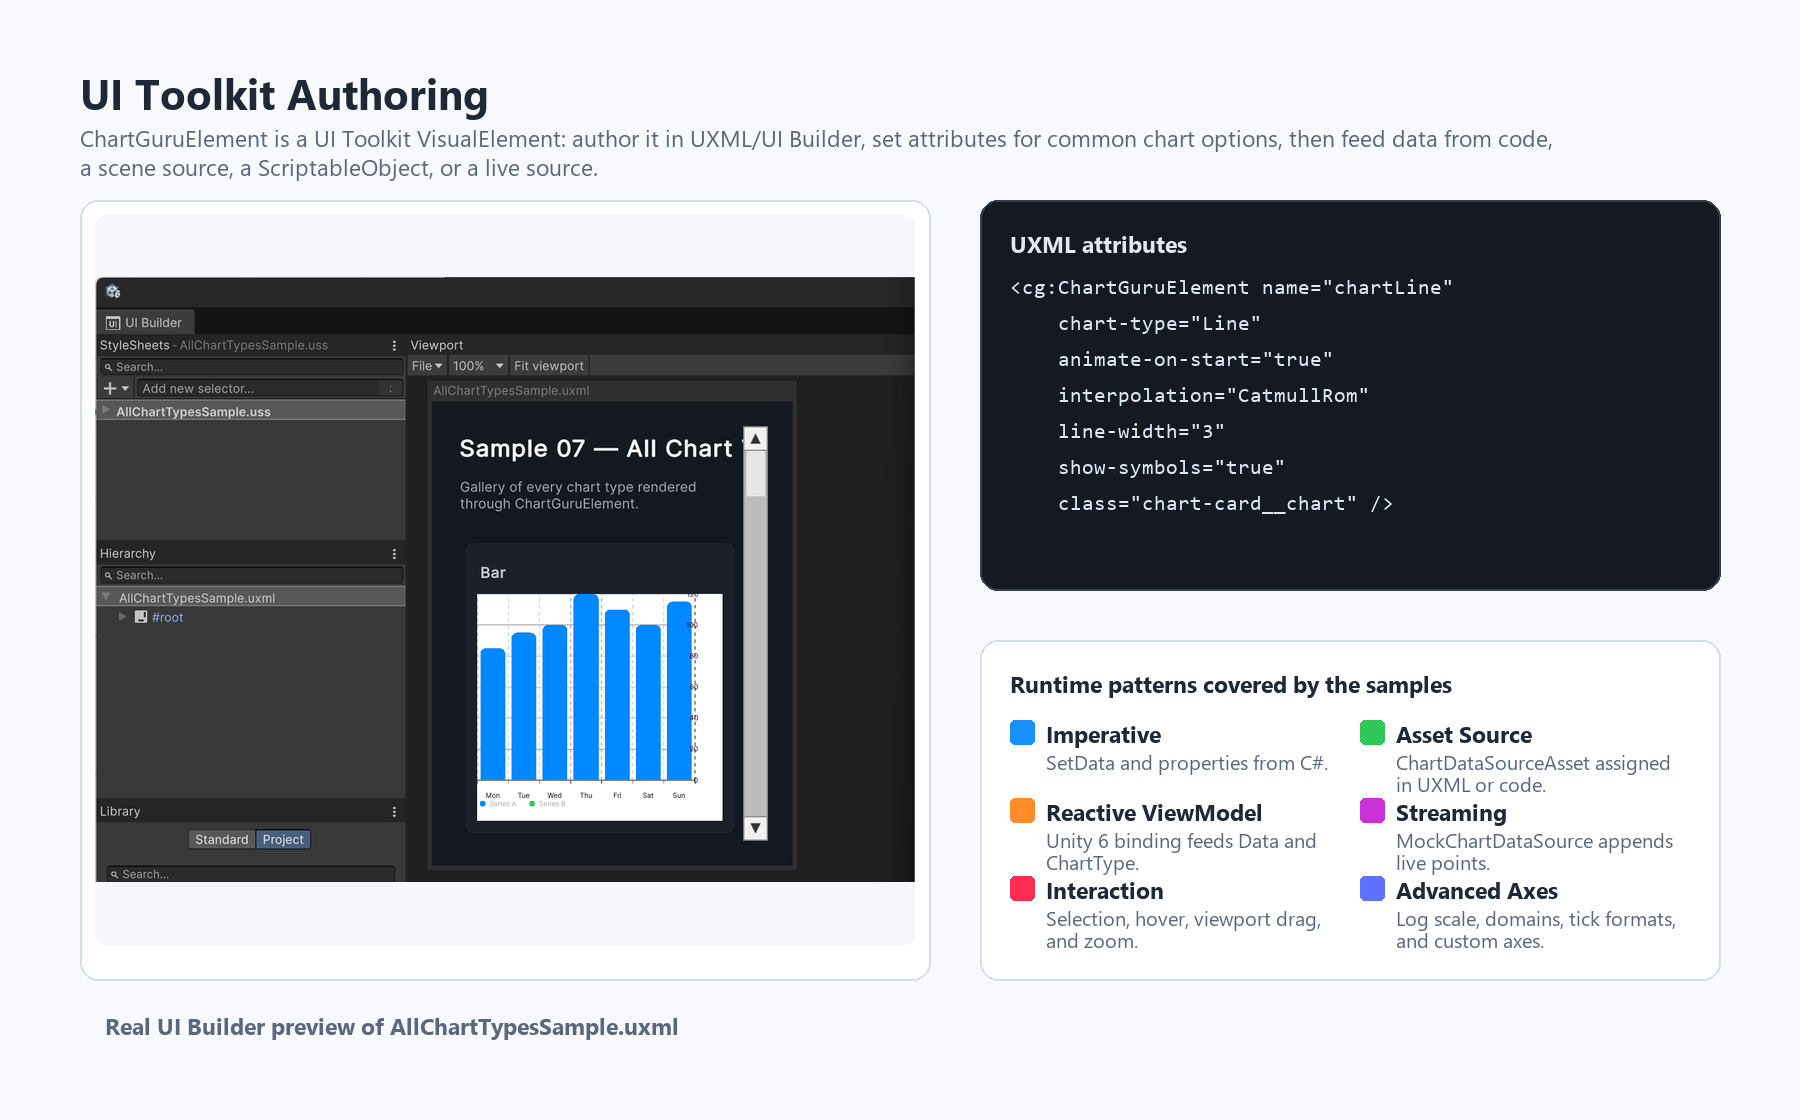Click the Bar chart card label
Screen dimensions: 1800x1120
tap(493, 573)
